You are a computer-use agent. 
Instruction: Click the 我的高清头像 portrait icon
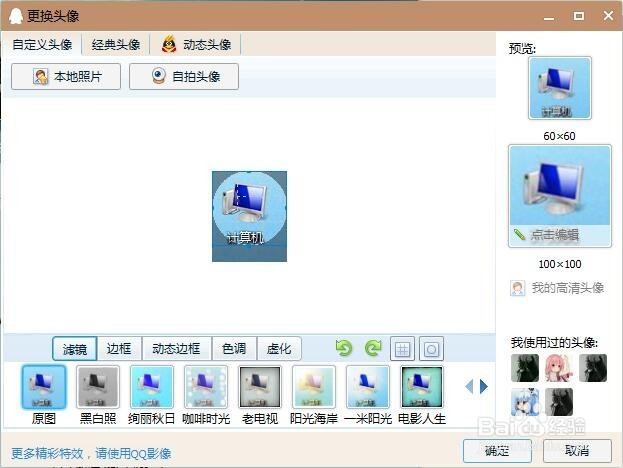click(x=517, y=288)
